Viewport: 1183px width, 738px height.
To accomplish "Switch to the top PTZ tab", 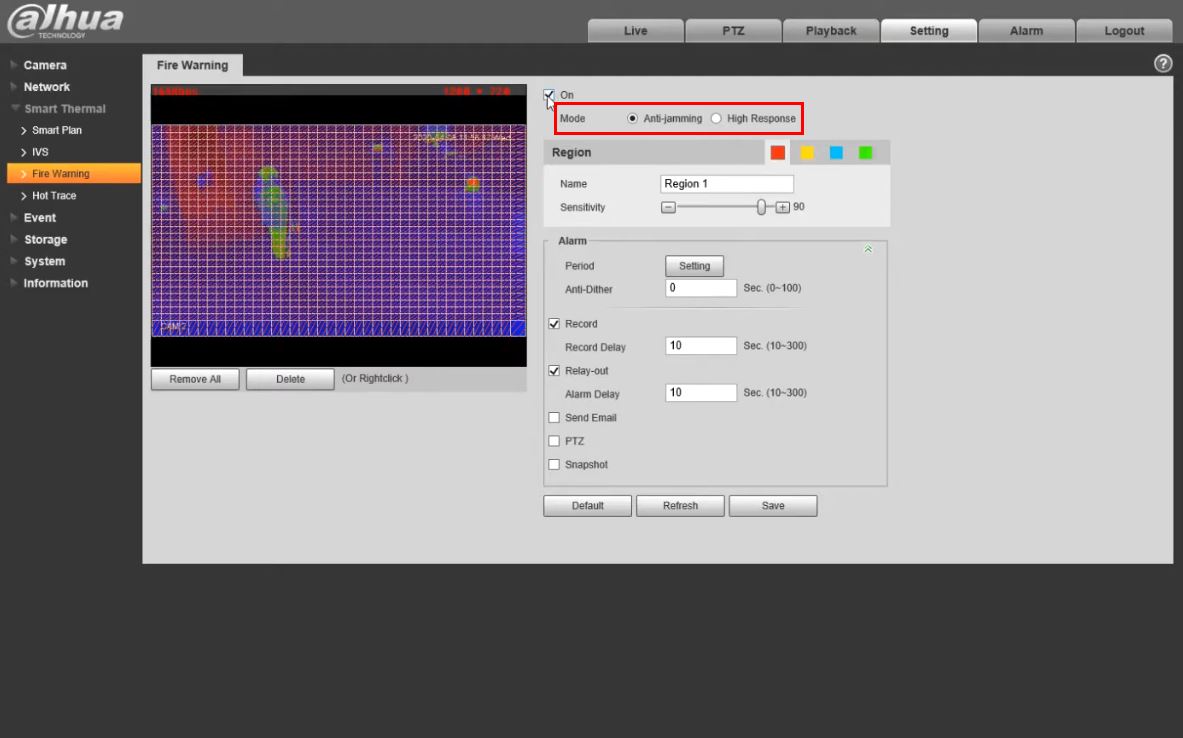I will point(733,31).
